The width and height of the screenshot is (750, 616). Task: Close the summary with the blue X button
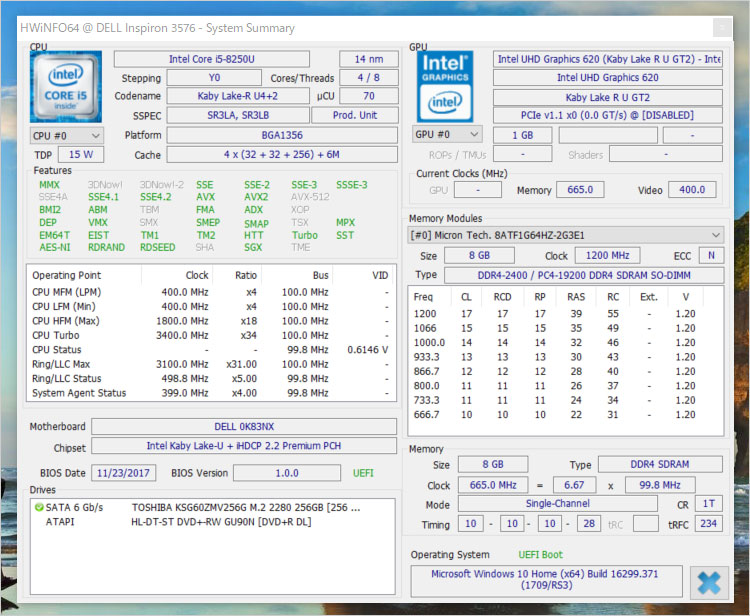coord(709,583)
